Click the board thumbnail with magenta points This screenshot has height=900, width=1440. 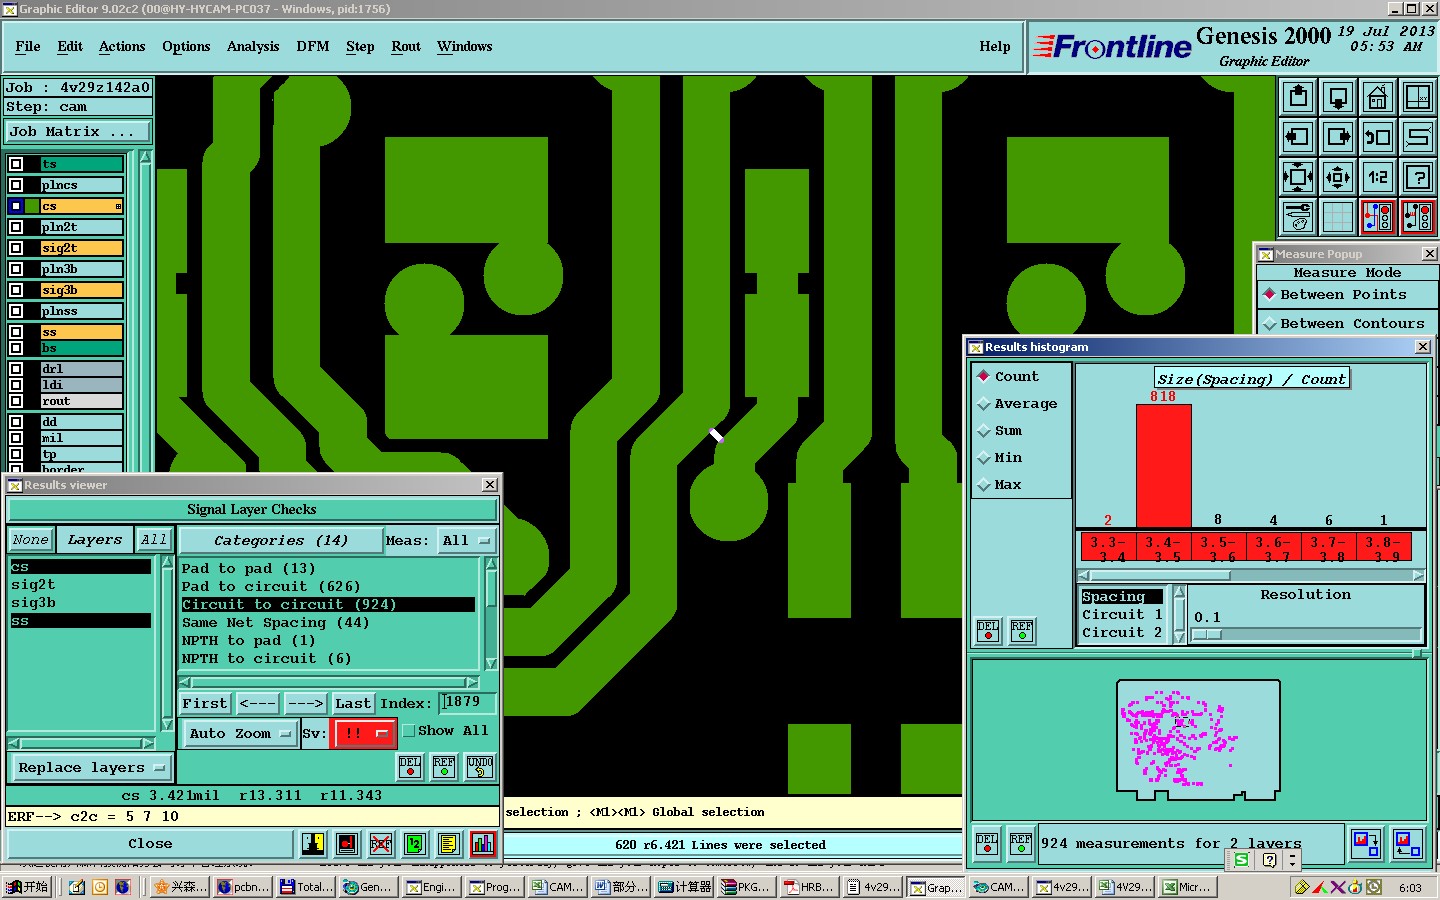pos(1198,738)
